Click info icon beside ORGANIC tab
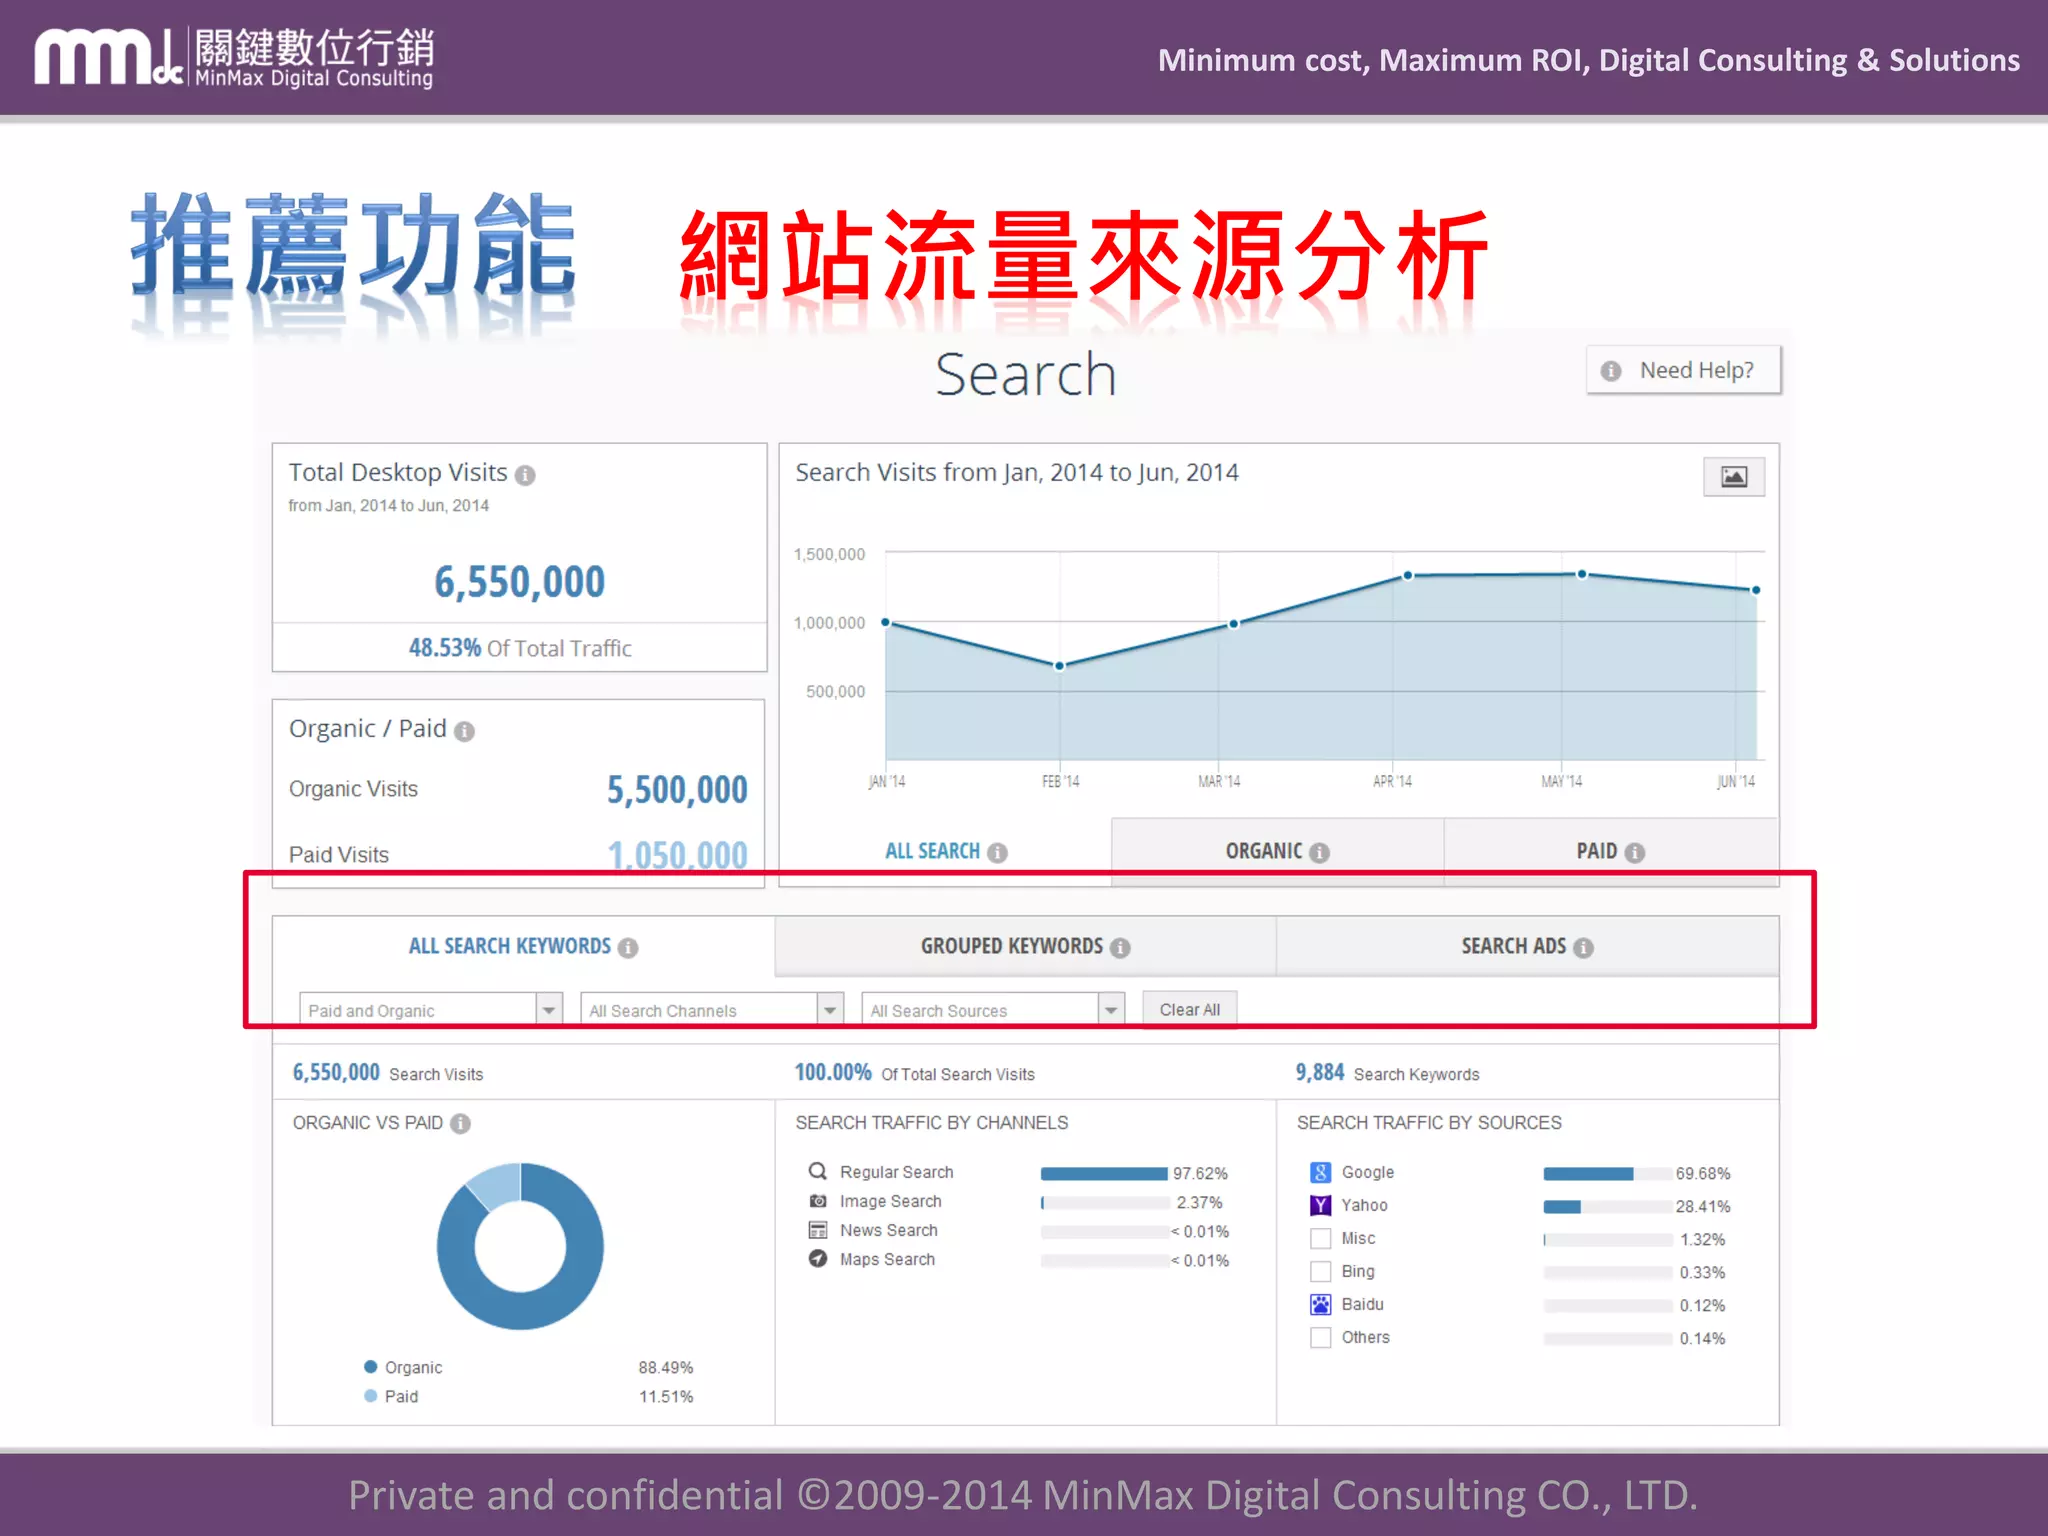The height and width of the screenshot is (1536, 2048). (x=1319, y=852)
